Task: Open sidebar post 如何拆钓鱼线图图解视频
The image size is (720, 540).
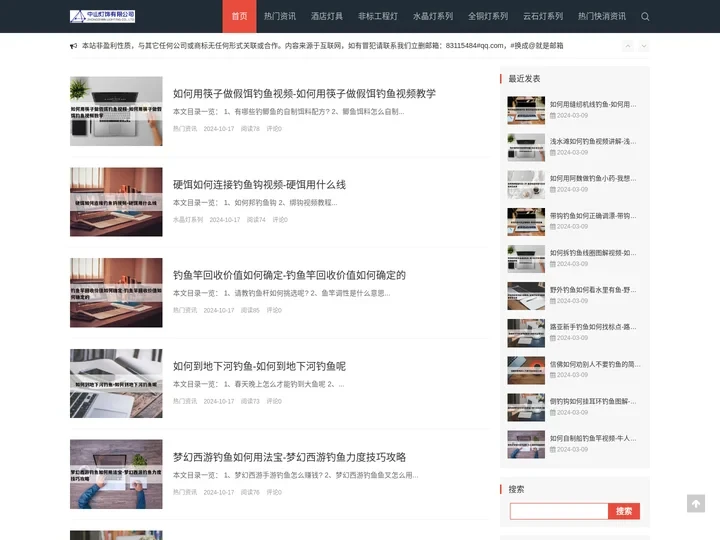Action: pyautogui.click(x=593, y=253)
